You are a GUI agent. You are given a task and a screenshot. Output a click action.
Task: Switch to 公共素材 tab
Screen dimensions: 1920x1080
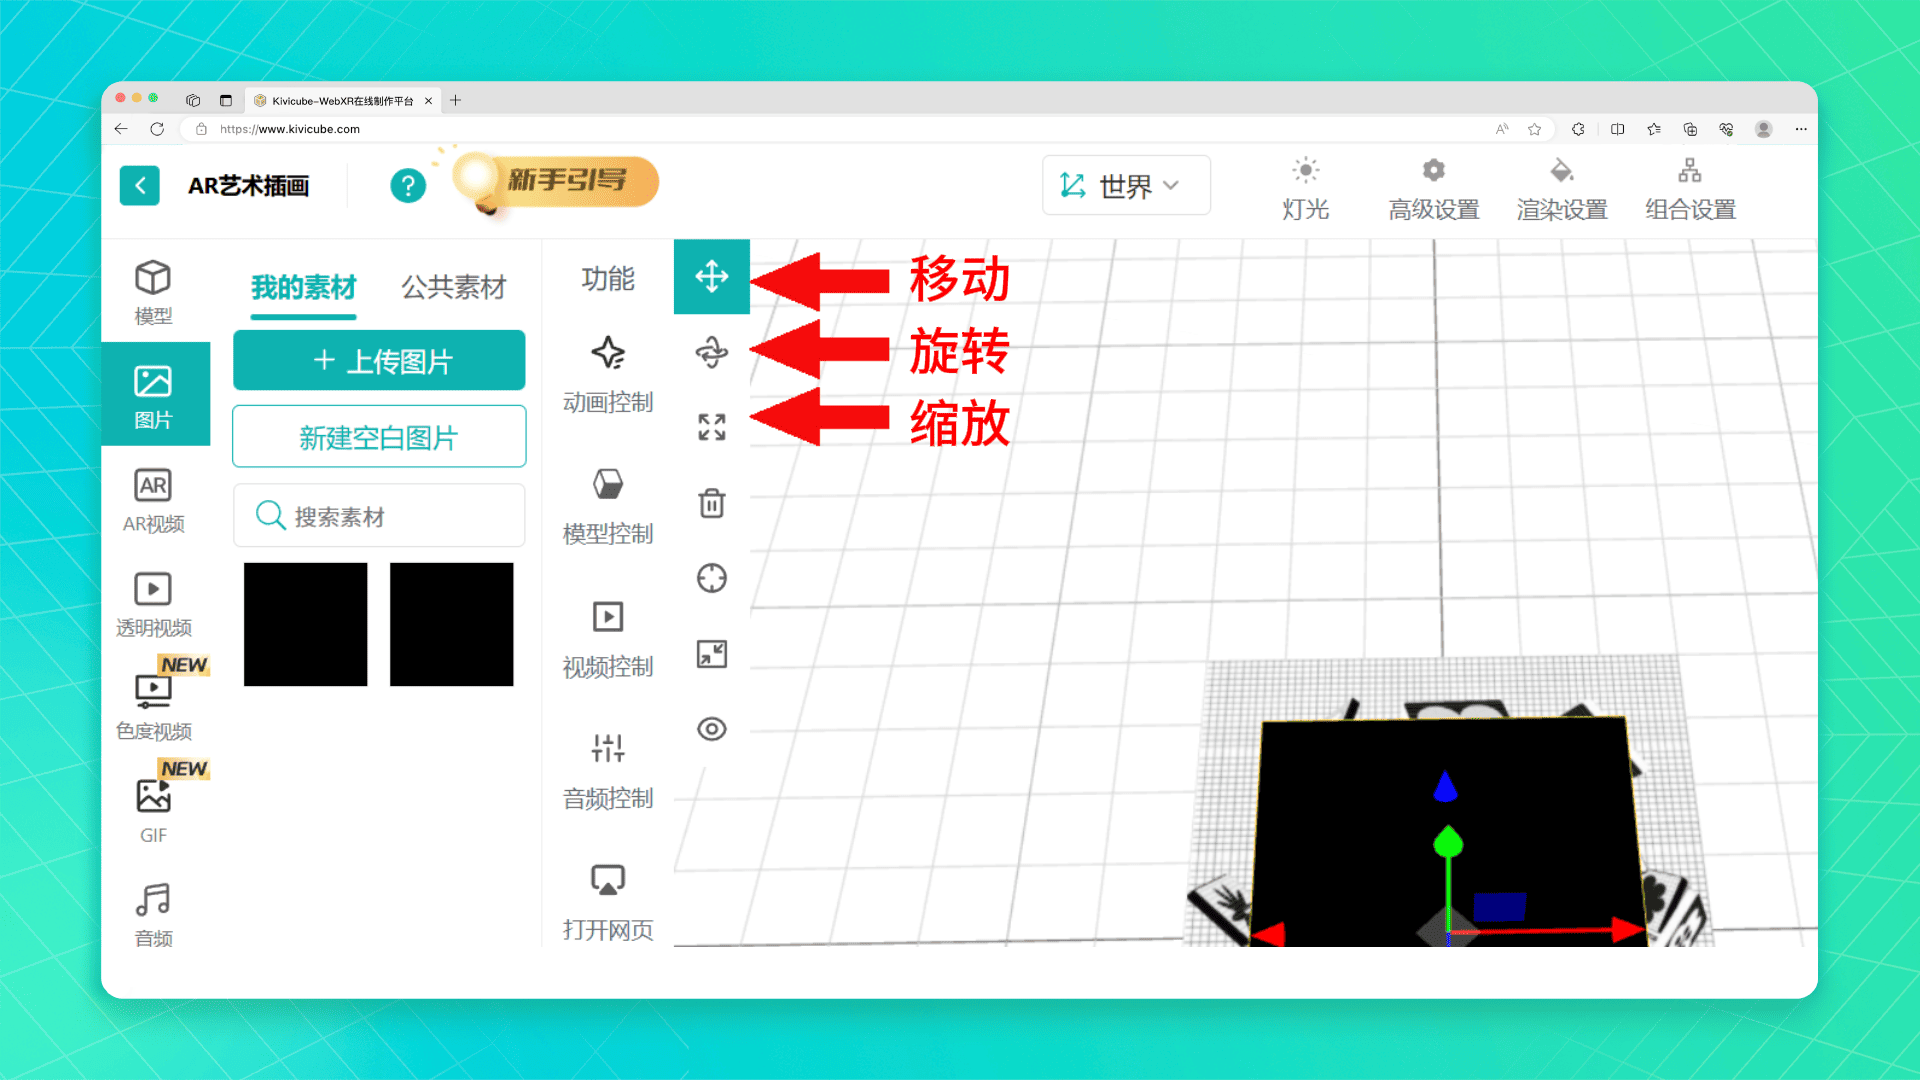coord(453,288)
